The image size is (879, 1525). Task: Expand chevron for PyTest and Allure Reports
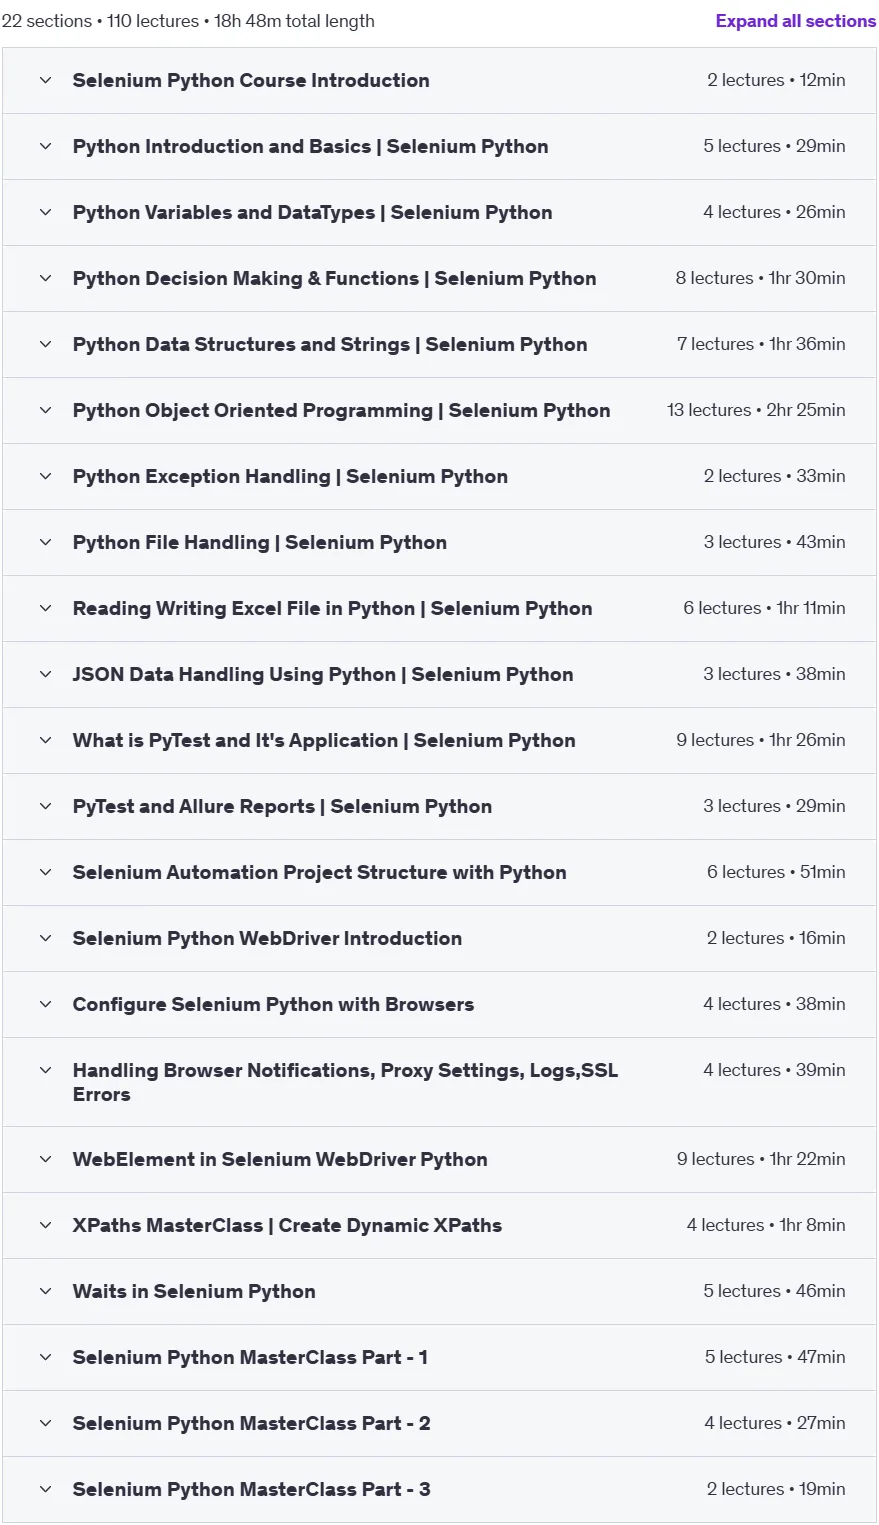[45, 806]
